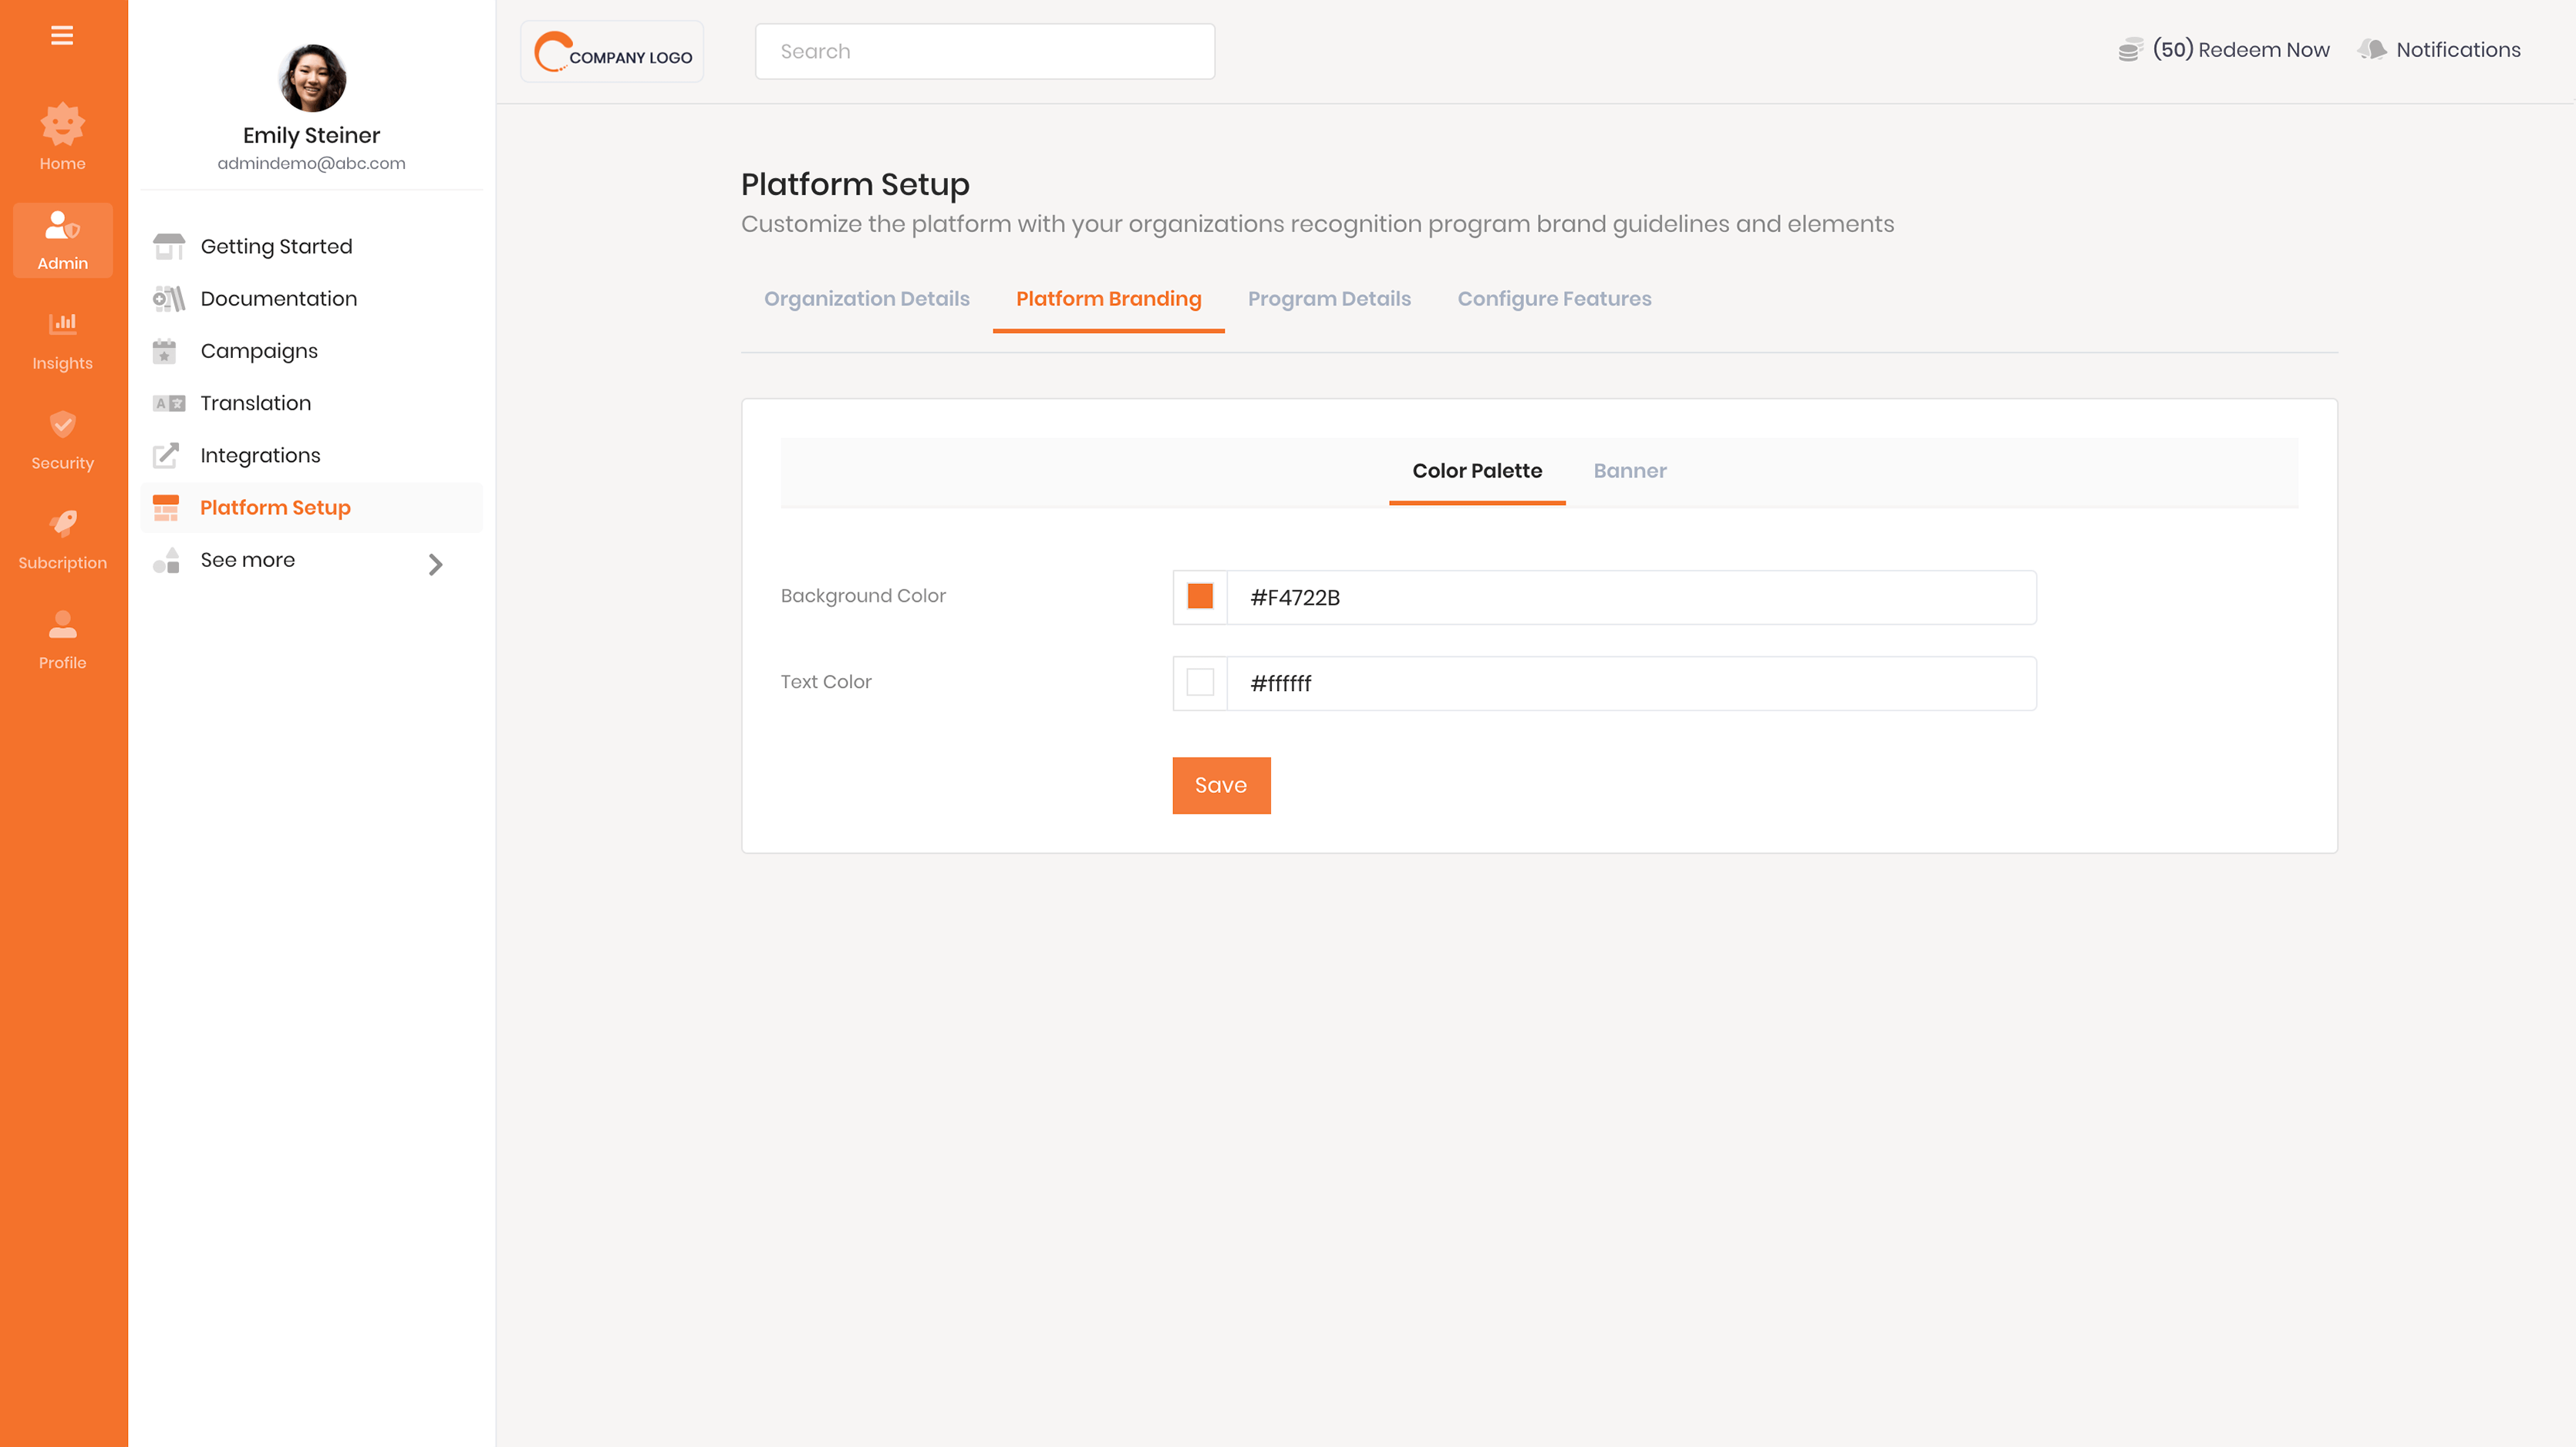The width and height of the screenshot is (2576, 1447).
Task: Click the Background Color label
Action: (863, 595)
